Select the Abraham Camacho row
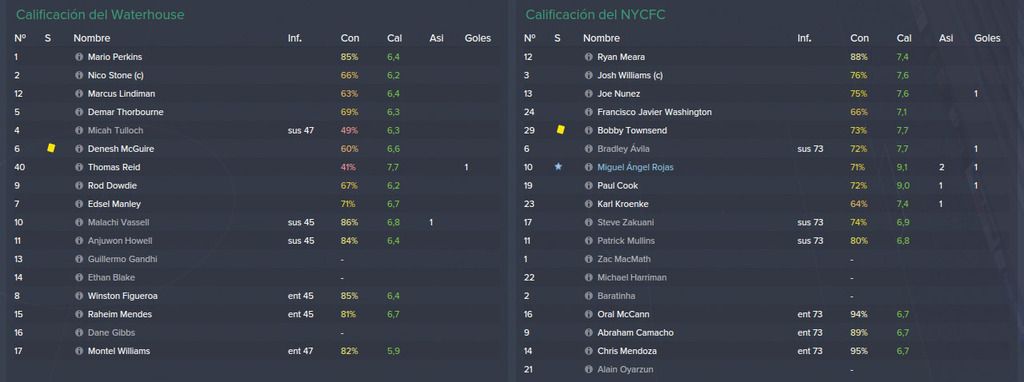The image size is (1024, 382). 767,333
